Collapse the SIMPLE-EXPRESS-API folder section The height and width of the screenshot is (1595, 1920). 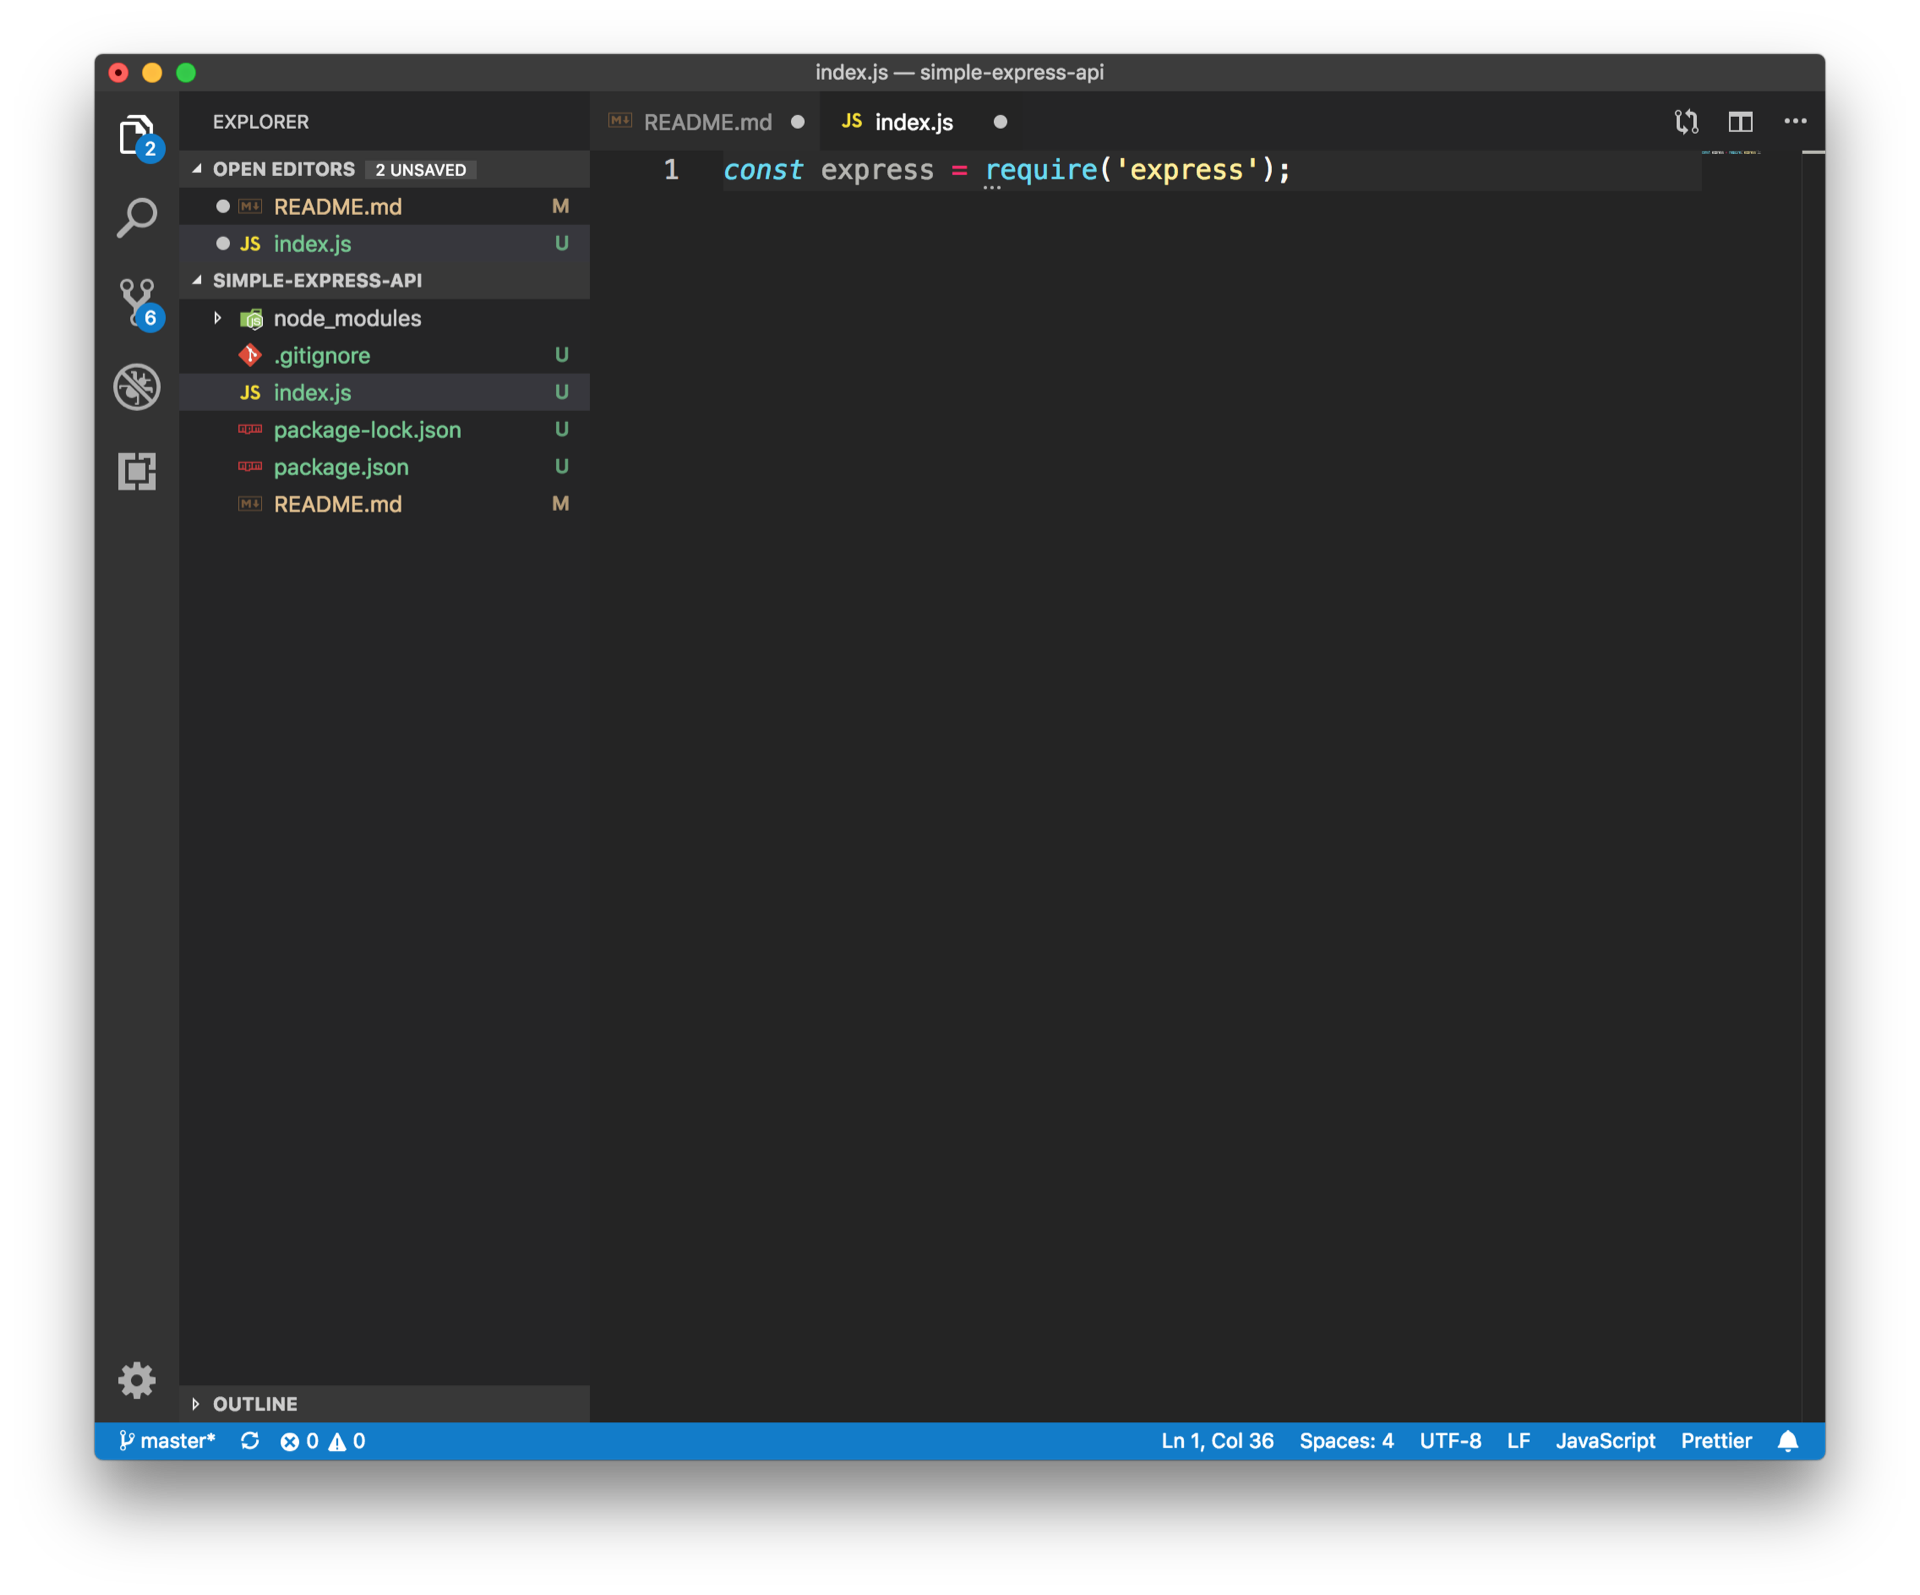(x=317, y=281)
